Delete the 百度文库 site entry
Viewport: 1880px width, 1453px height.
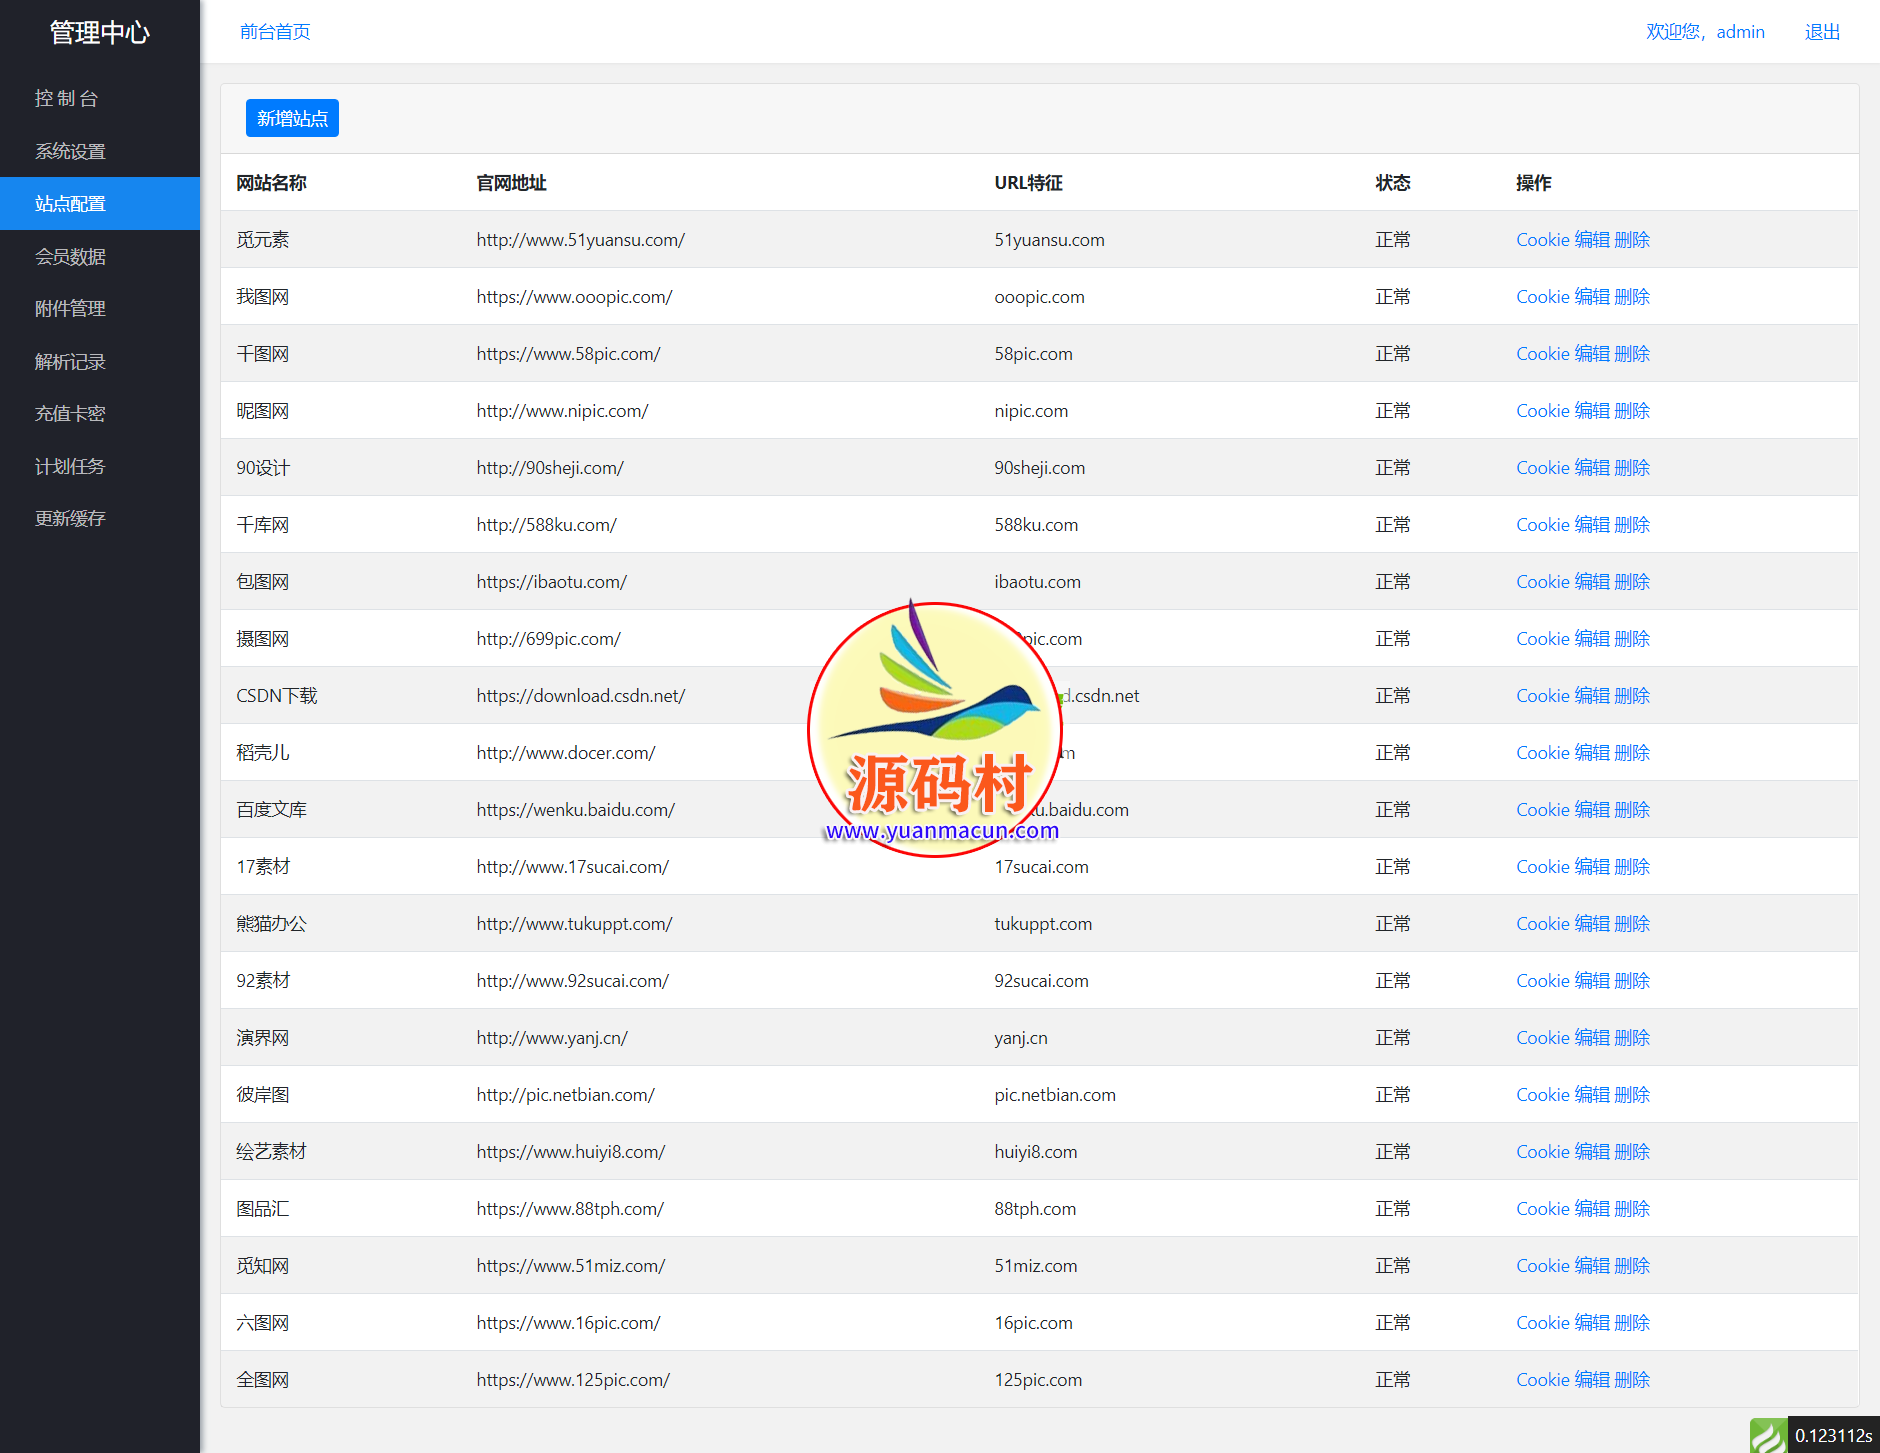[1632, 810]
